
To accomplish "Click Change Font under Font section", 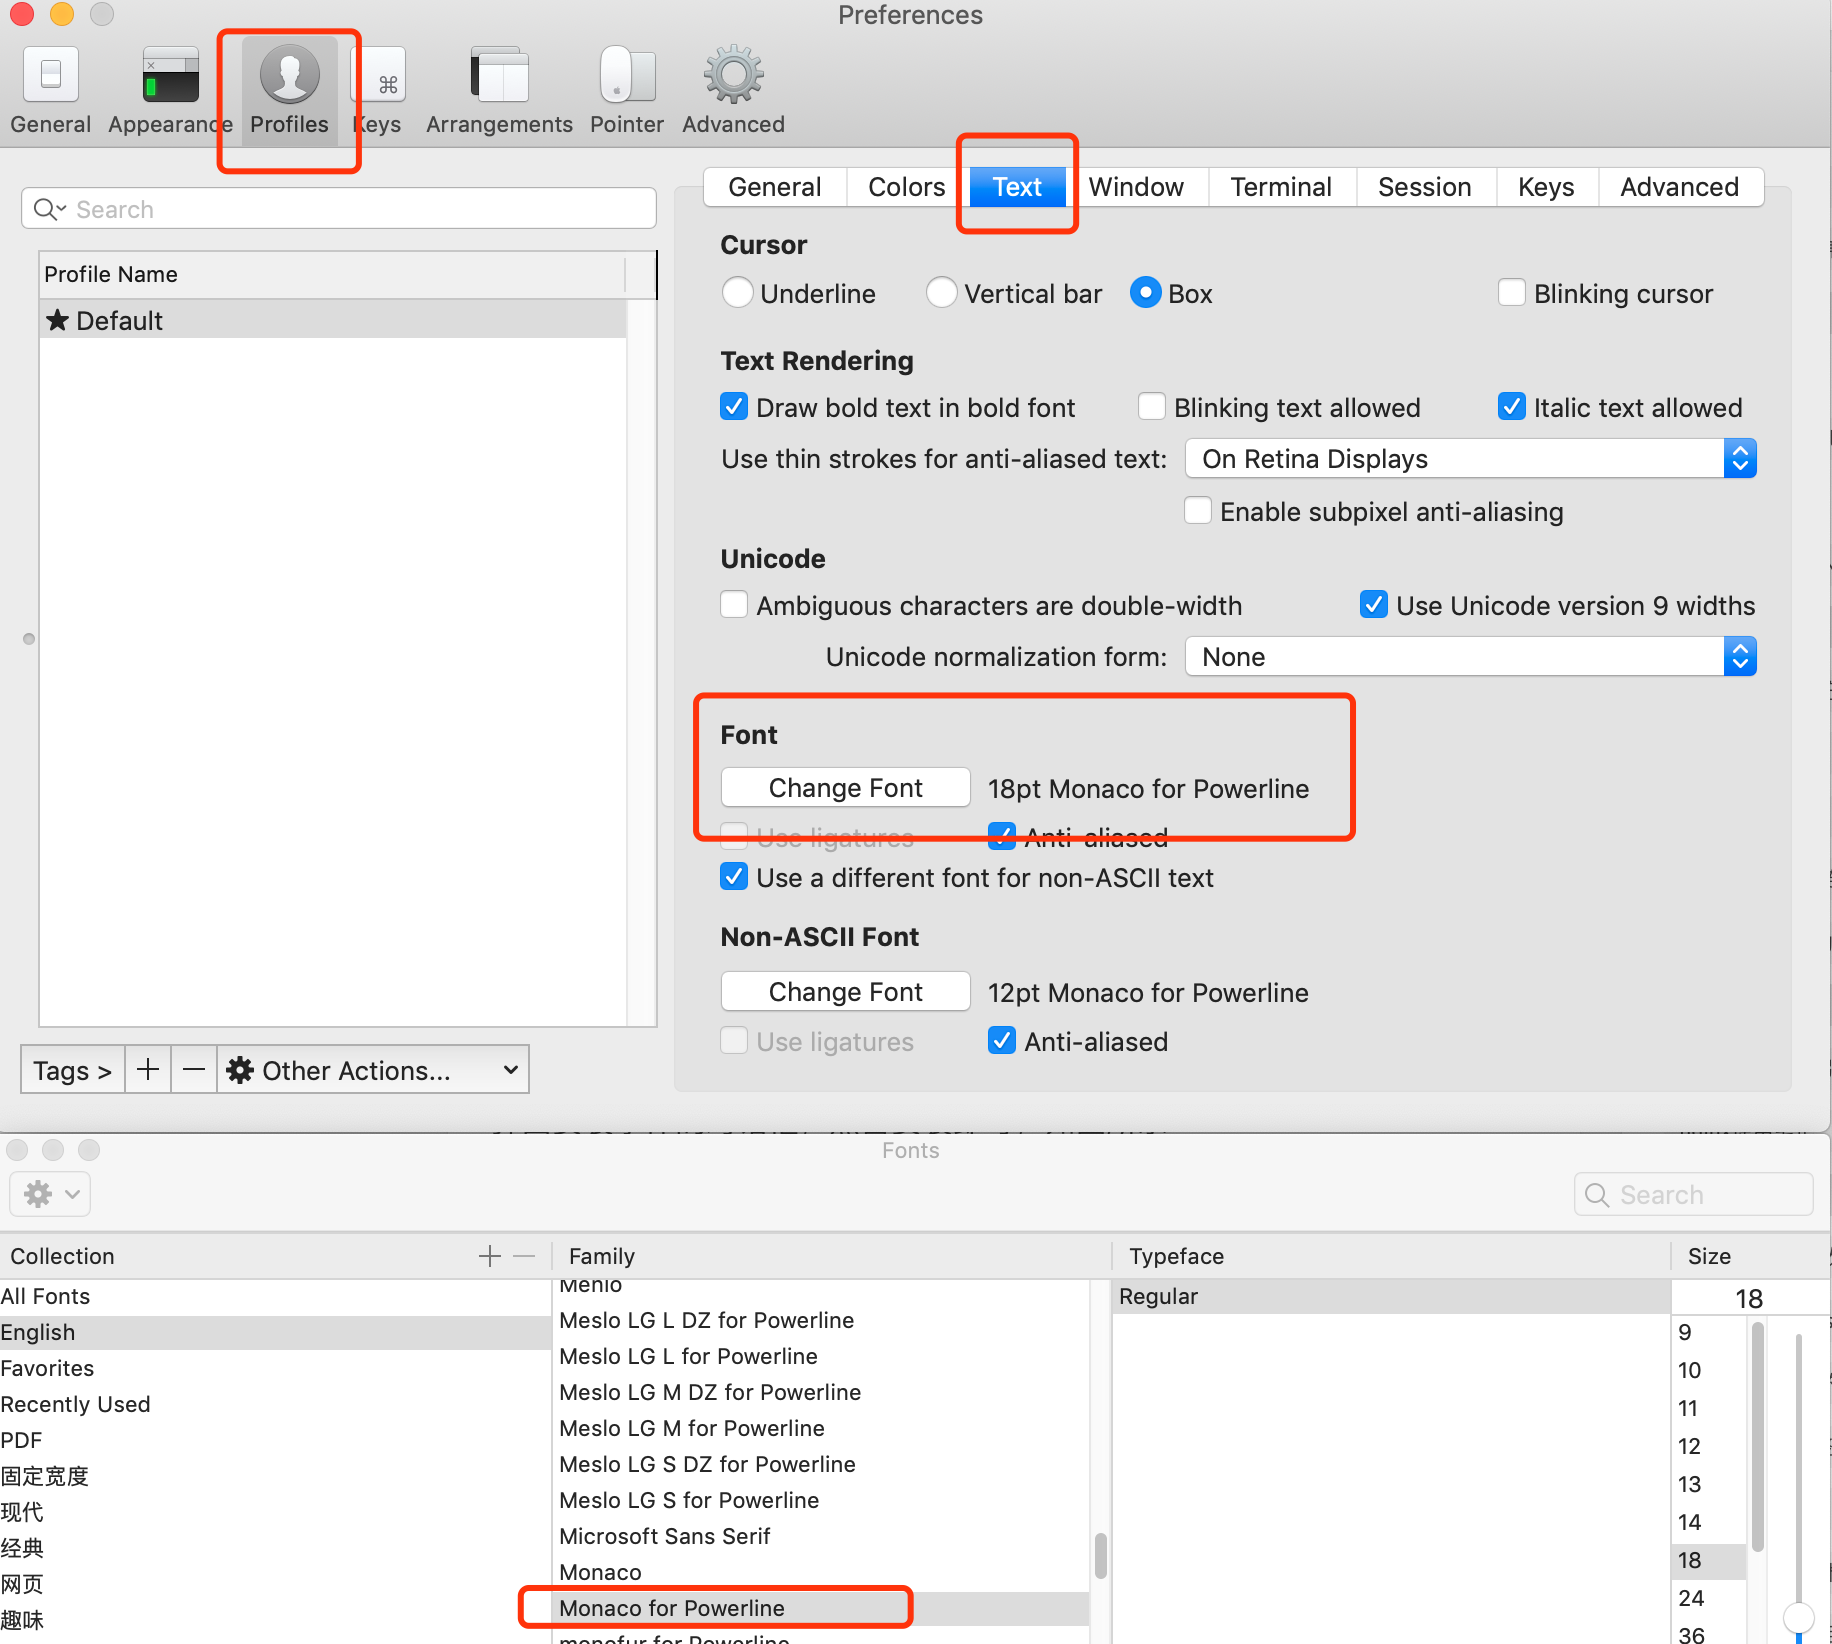I will (845, 788).
